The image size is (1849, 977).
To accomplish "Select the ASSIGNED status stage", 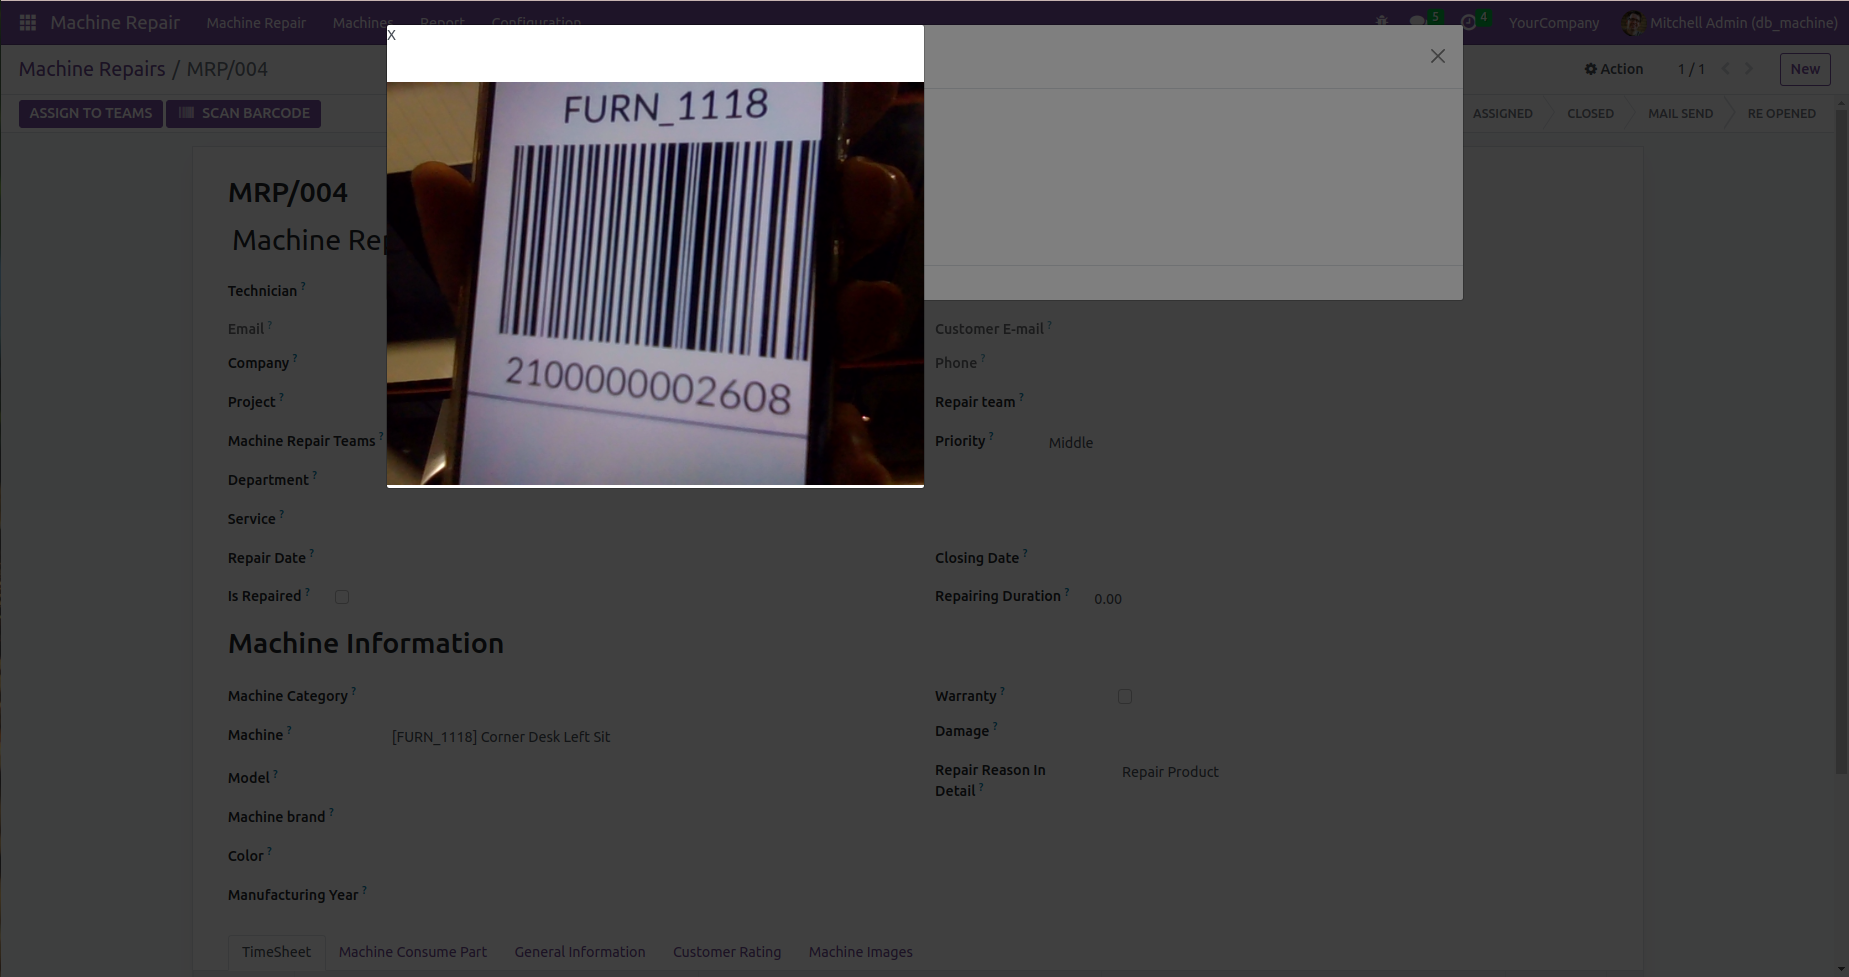I will pos(1502,114).
